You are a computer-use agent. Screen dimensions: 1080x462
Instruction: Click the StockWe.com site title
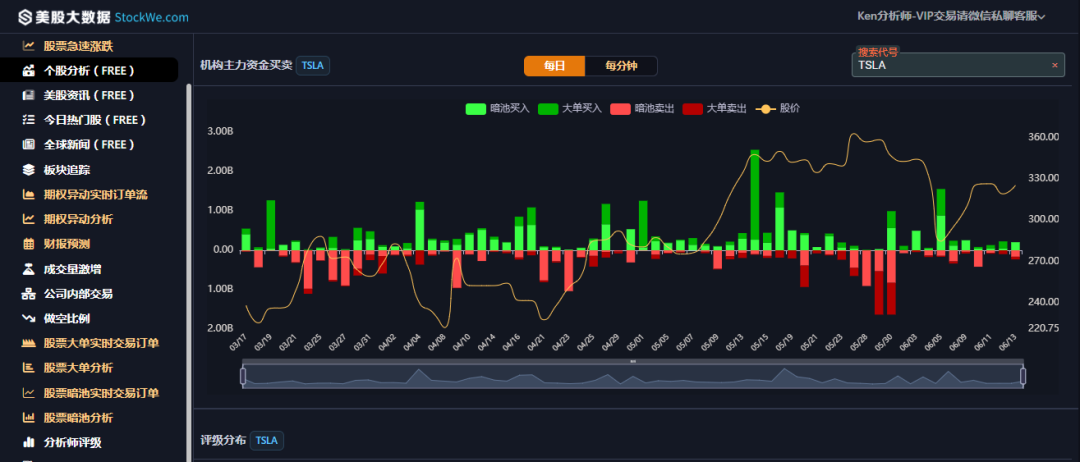pyautogui.click(x=152, y=17)
